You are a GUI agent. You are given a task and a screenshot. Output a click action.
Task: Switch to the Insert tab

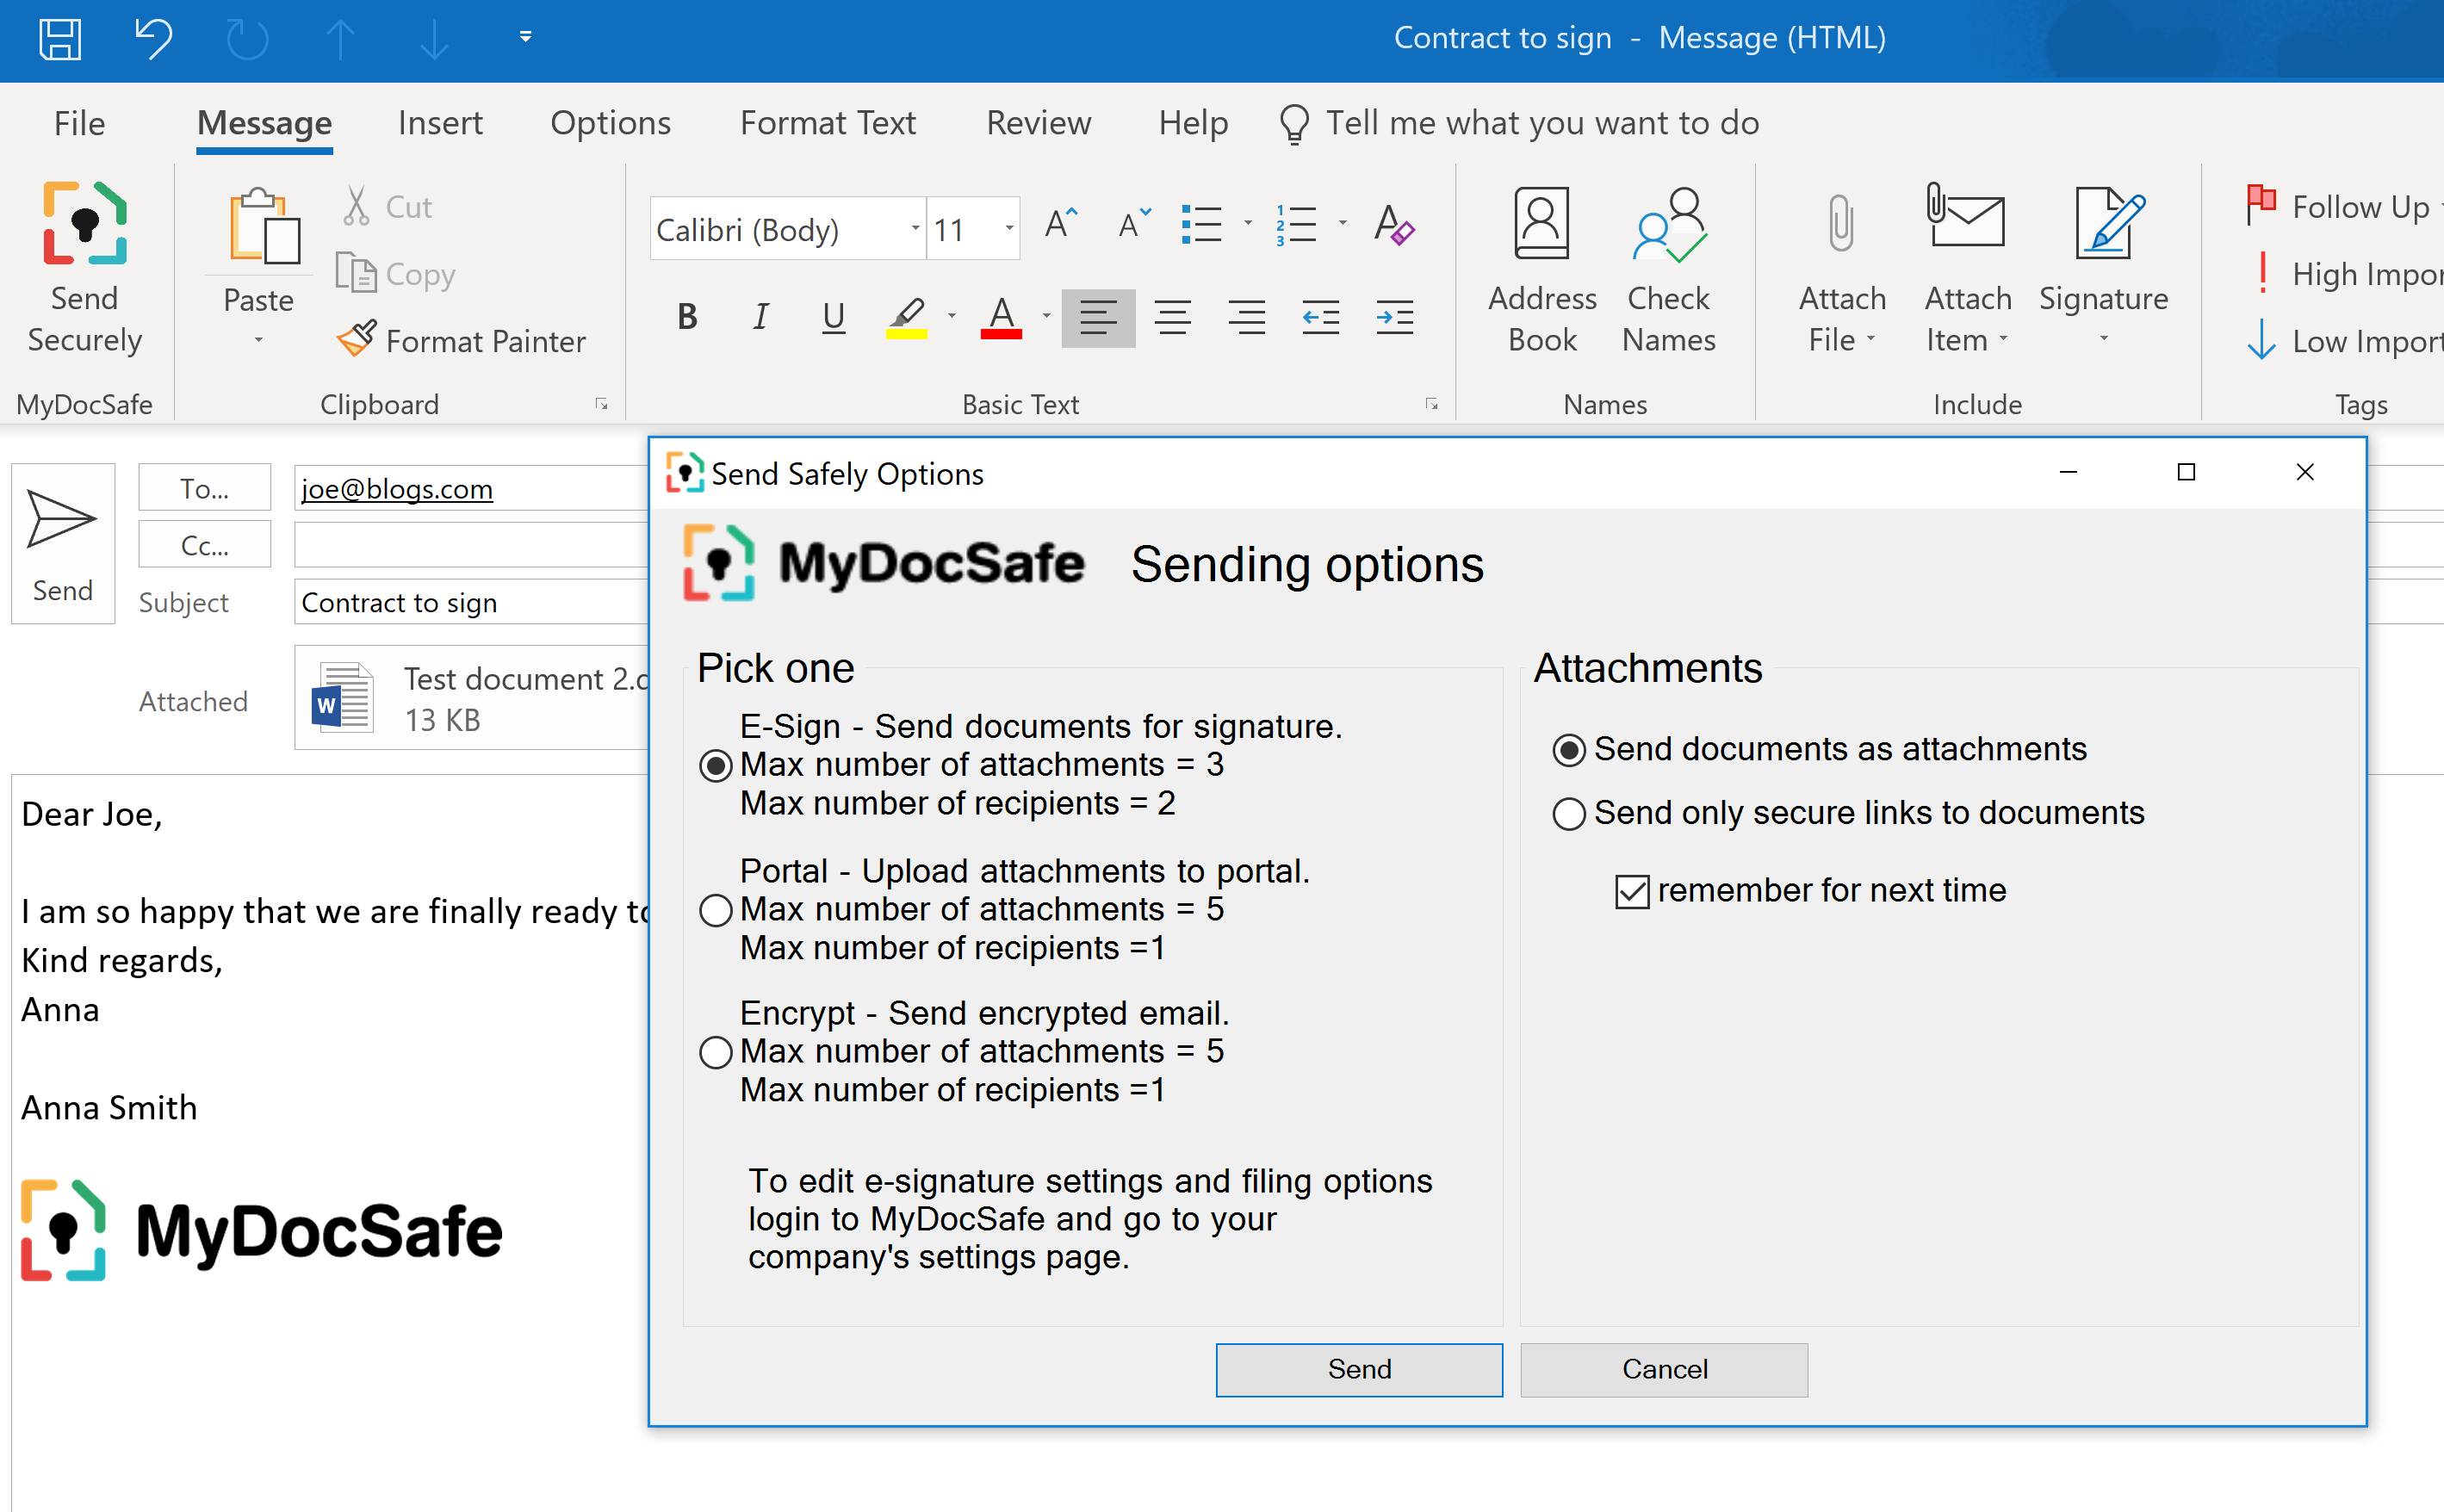tap(440, 123)
